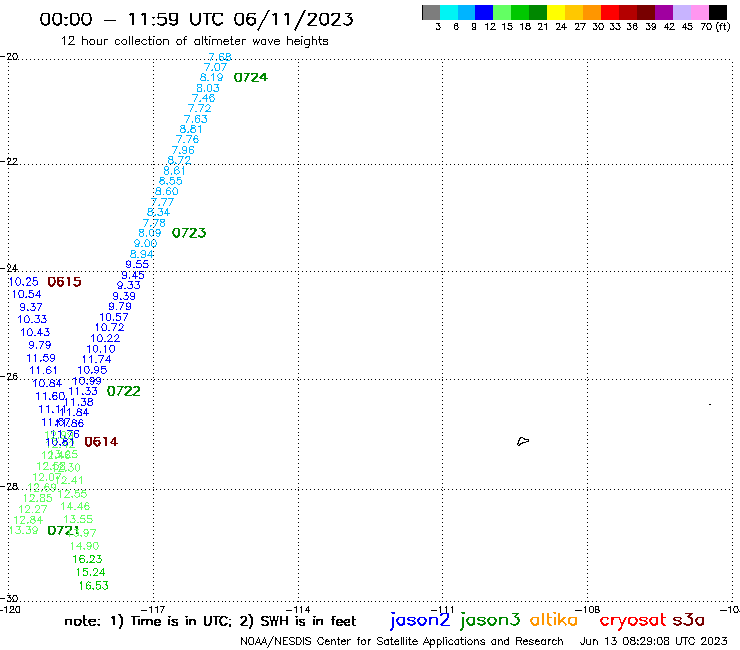The image size is (740, 650).
Task: Click the 9.39 wave height value
Action: [124, 296]
